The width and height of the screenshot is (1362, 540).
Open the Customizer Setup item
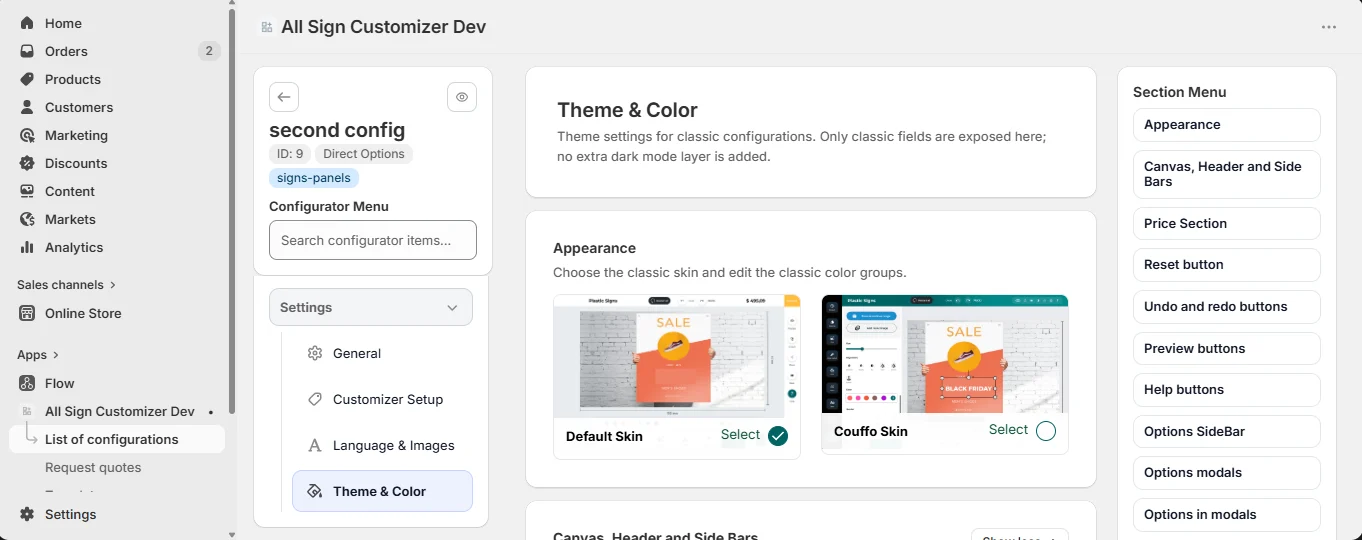tap(382, 399)
